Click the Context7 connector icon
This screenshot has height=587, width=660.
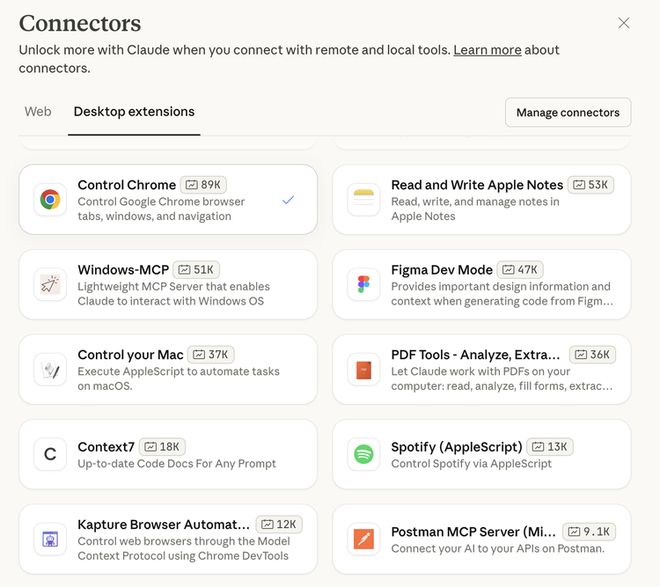pyautogui.click(x=49, y=455)
